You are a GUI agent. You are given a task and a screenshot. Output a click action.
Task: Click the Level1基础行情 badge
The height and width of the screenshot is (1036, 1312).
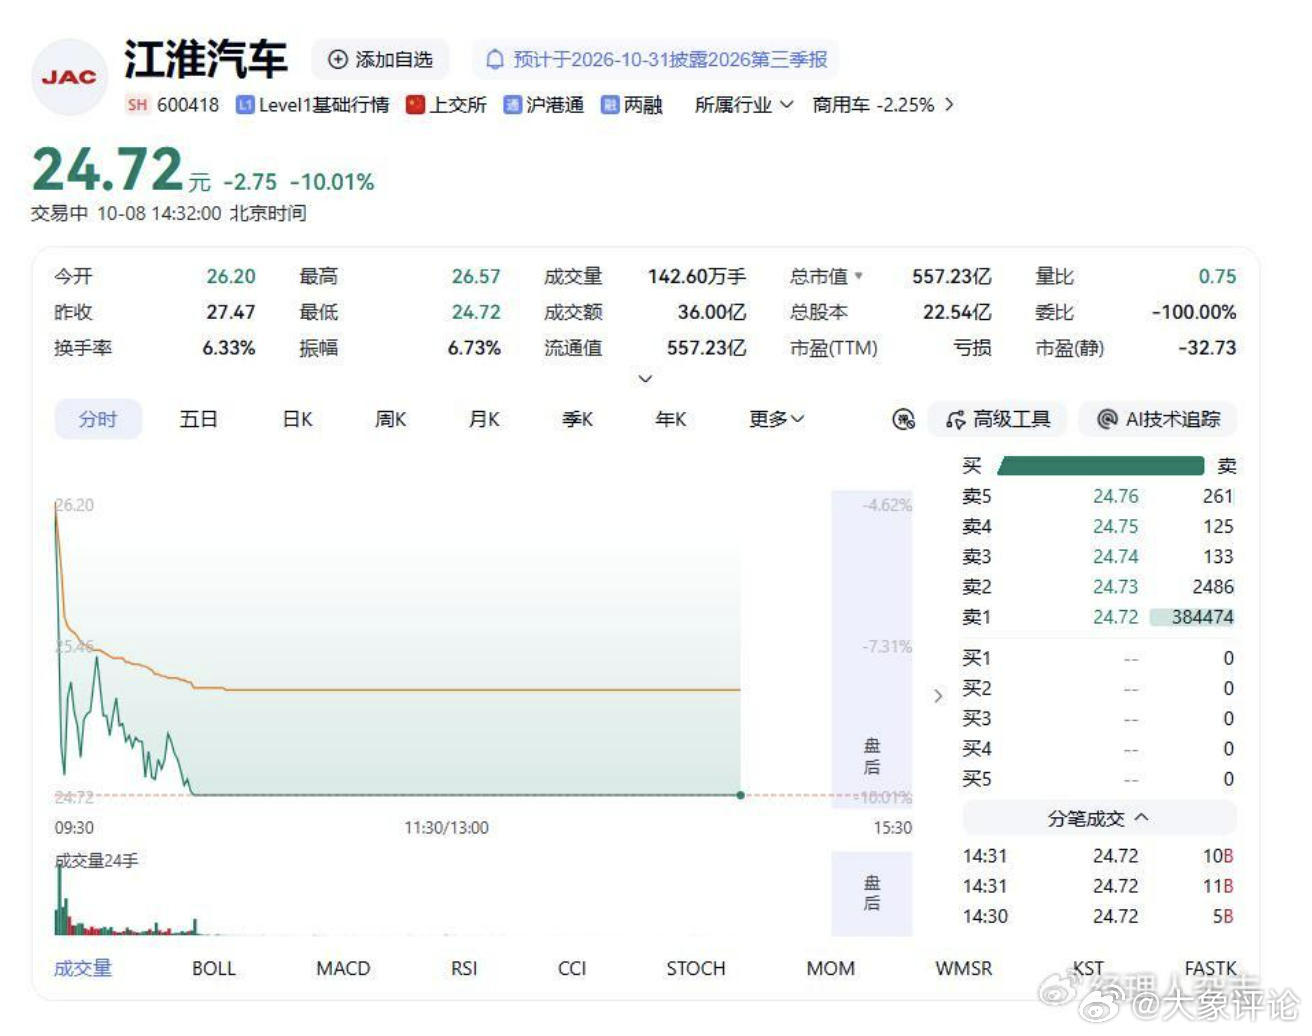click(312, 105)
